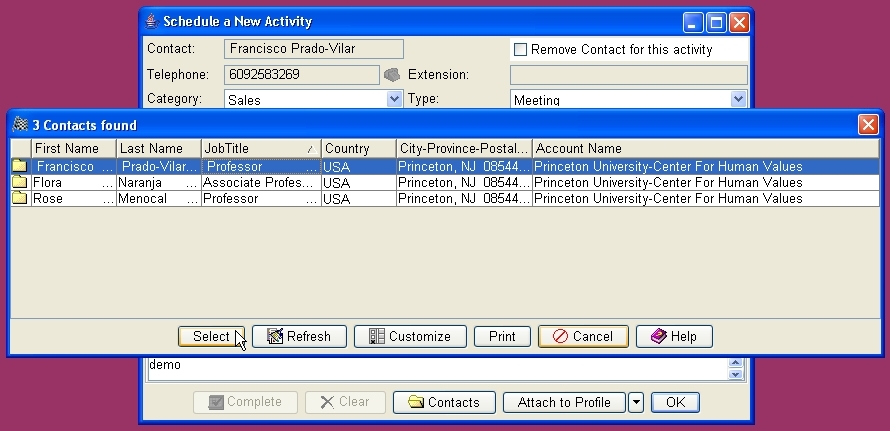Click the Contacts button in activity window
This screenshot has height=431, width=890.
tap(444, 402)
